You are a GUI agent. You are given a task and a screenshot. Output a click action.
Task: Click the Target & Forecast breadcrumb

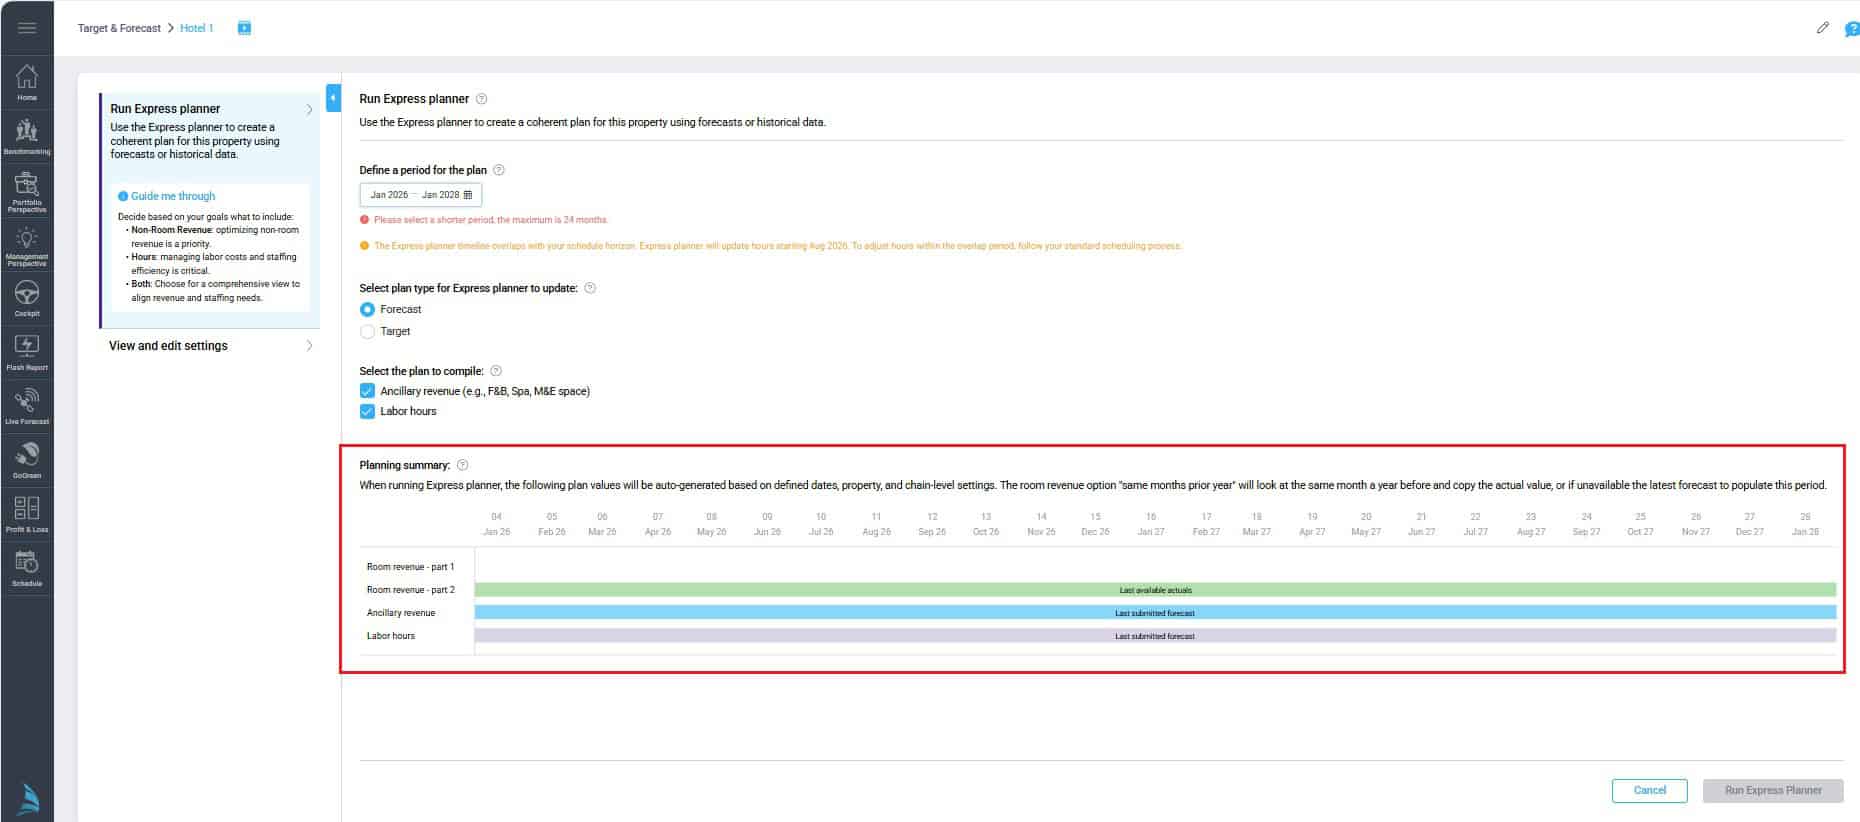coord(119,28)
